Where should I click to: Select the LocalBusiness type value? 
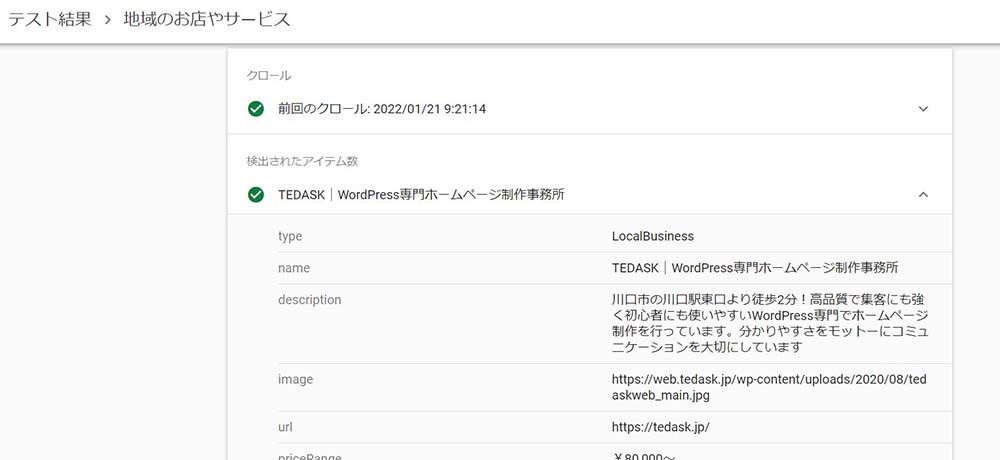point(652,236)
